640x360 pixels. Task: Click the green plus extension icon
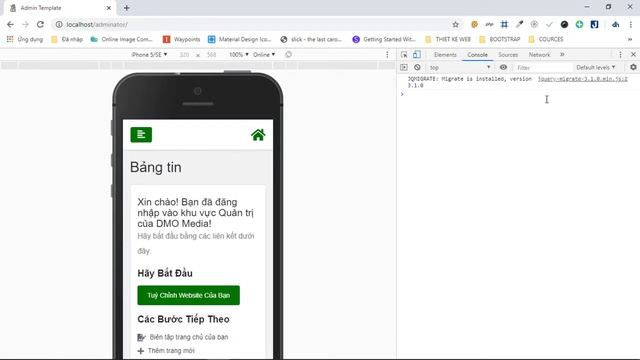pyautogui.click(x=579, y=24)
